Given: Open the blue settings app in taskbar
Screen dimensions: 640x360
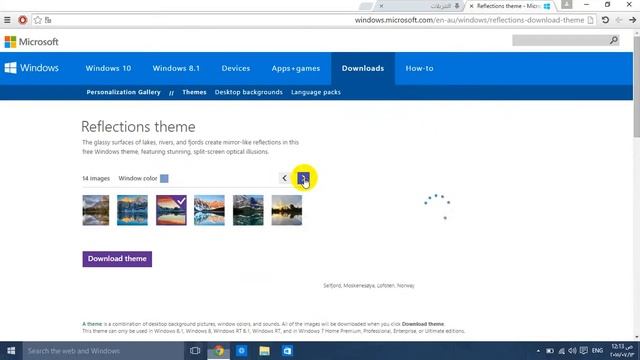Looking at the screenshot, I should pyautogui.click(x=242, y=351).
